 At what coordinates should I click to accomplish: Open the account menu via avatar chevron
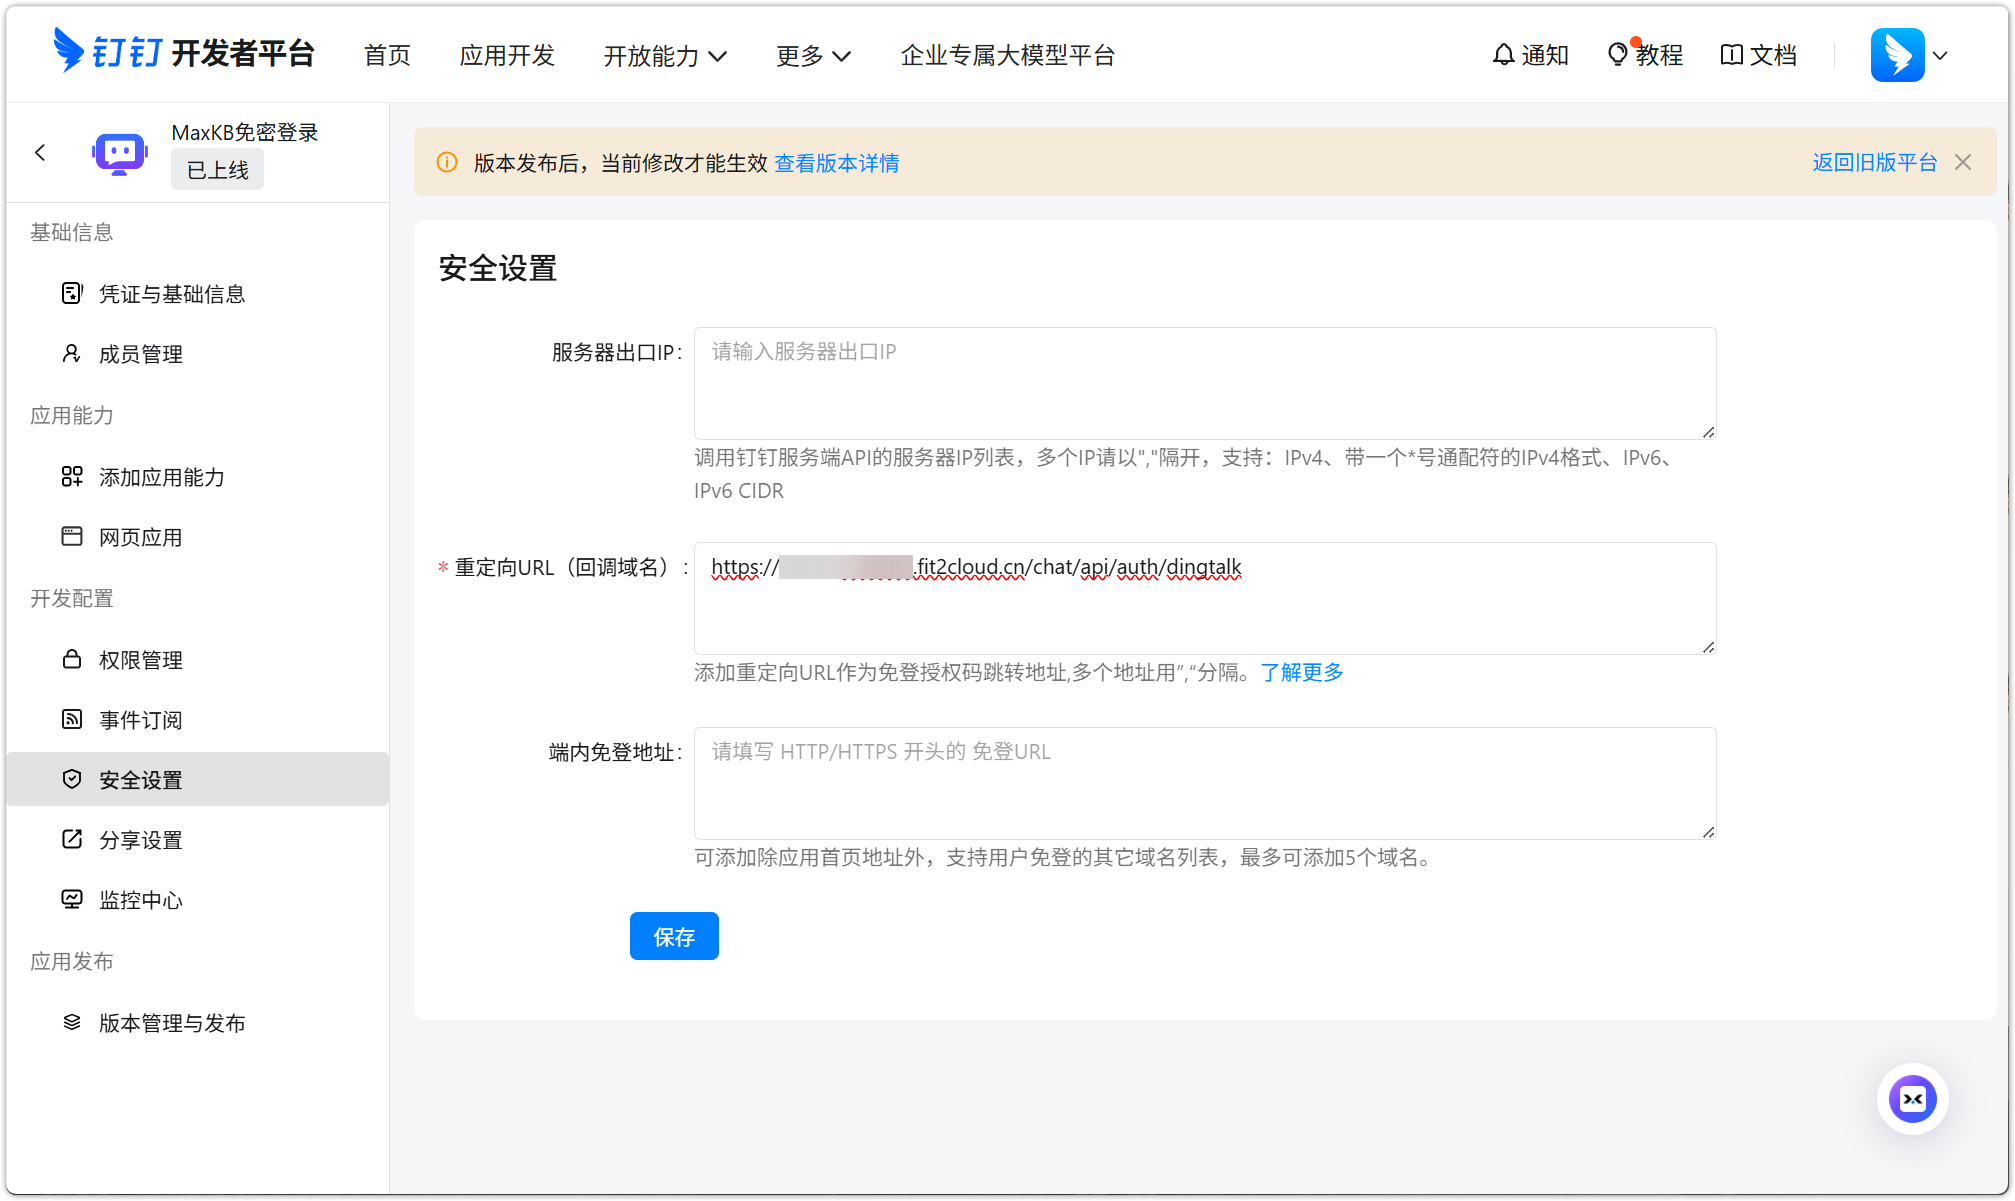[1940, 56]
